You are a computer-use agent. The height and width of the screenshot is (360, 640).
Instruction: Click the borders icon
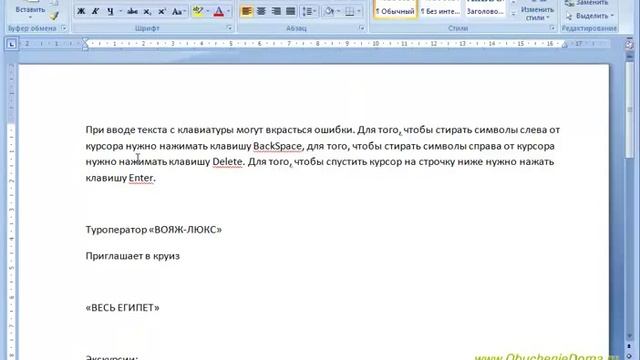coord(350,11)
